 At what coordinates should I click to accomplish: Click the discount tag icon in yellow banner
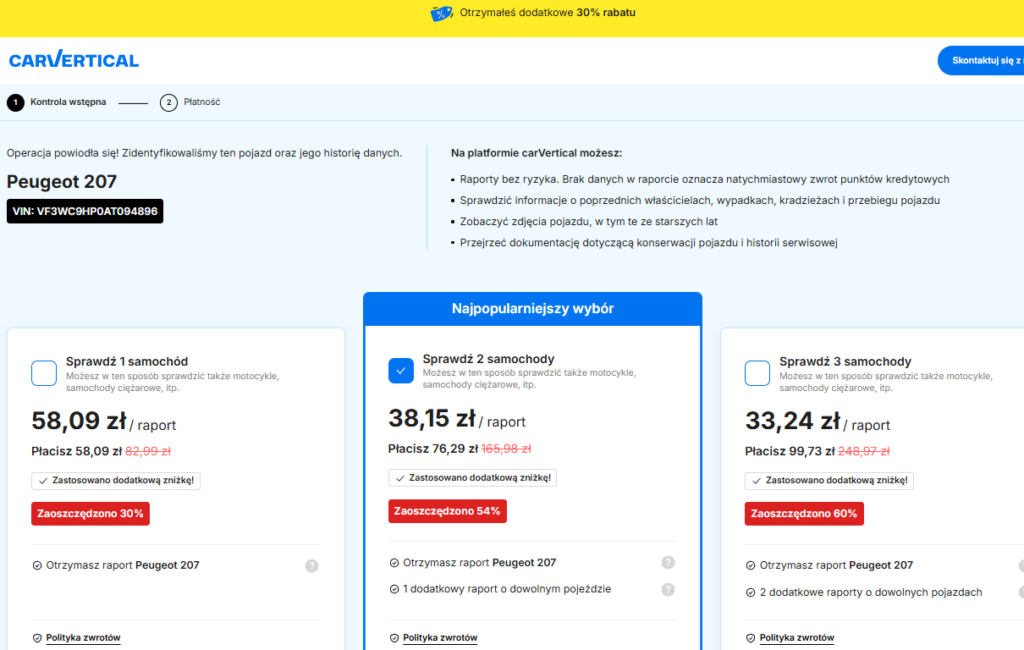tap(441, 13)
